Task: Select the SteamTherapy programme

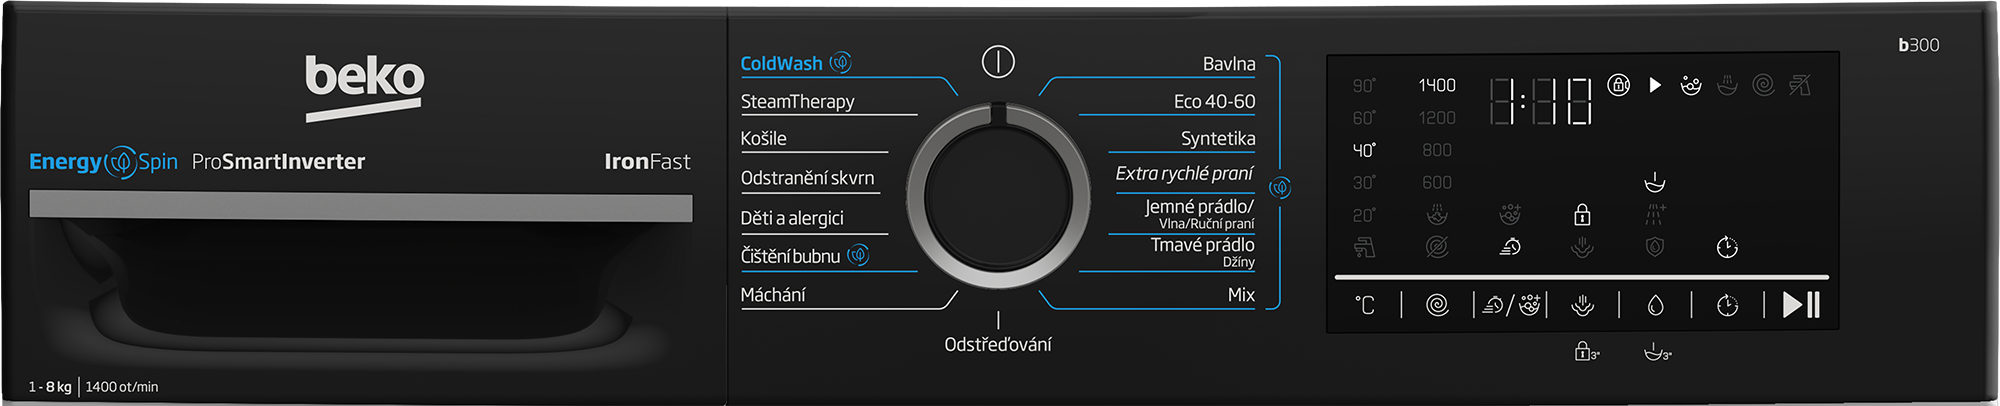Action: [x=798, y=101]
